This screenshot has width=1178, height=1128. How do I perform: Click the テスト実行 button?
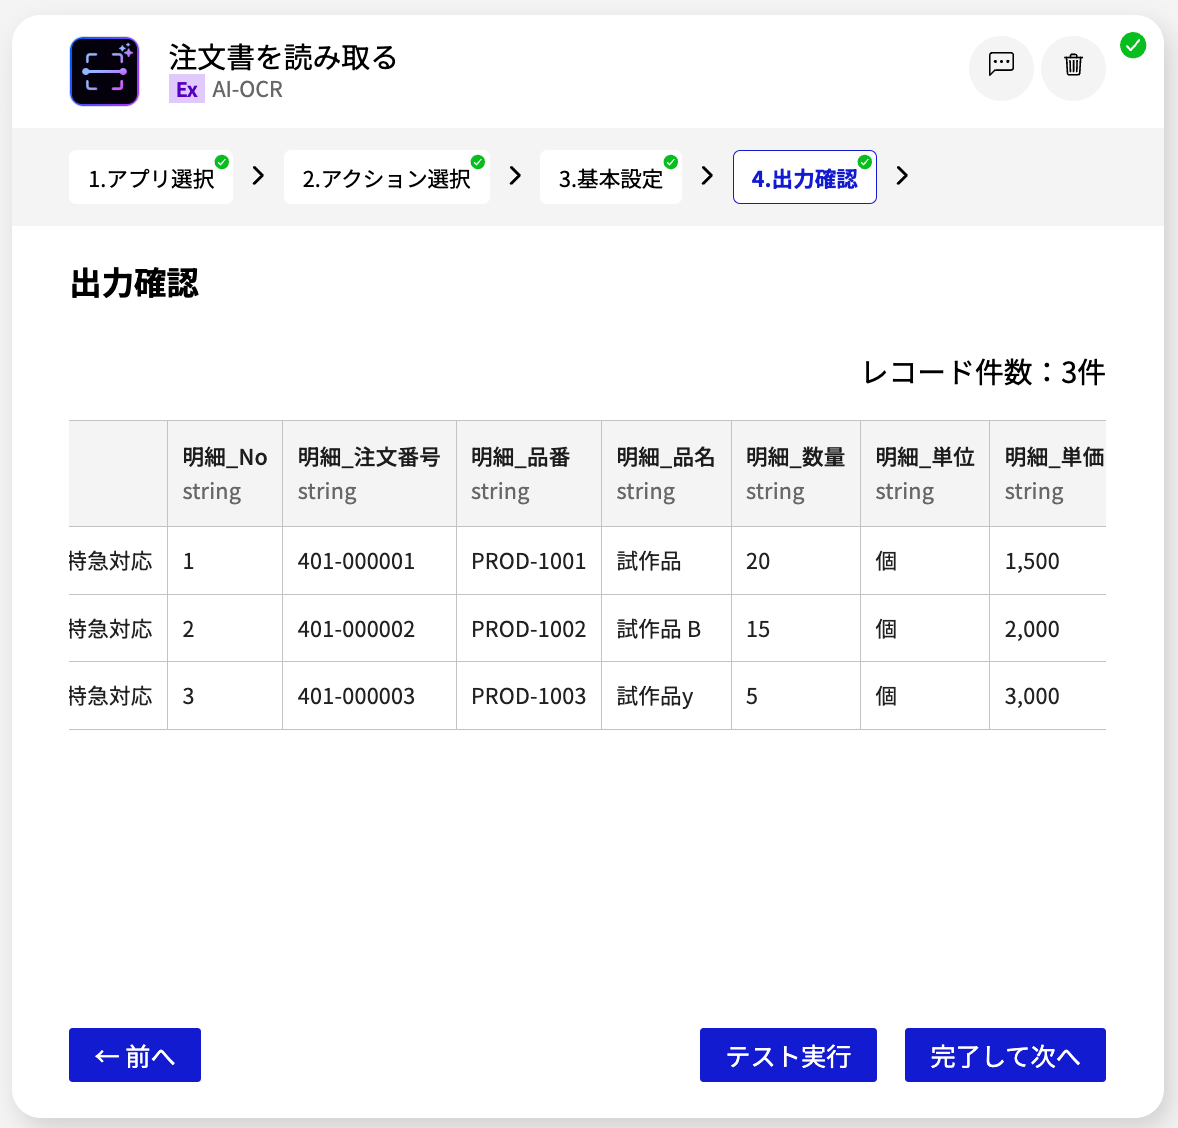[x=788, y=1055]
